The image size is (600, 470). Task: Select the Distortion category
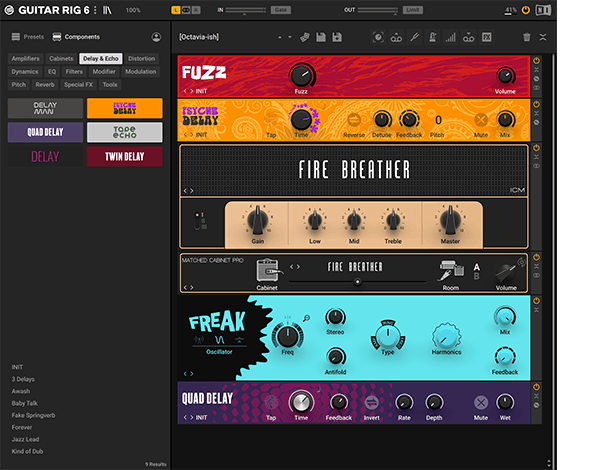[x=142, y=59]
